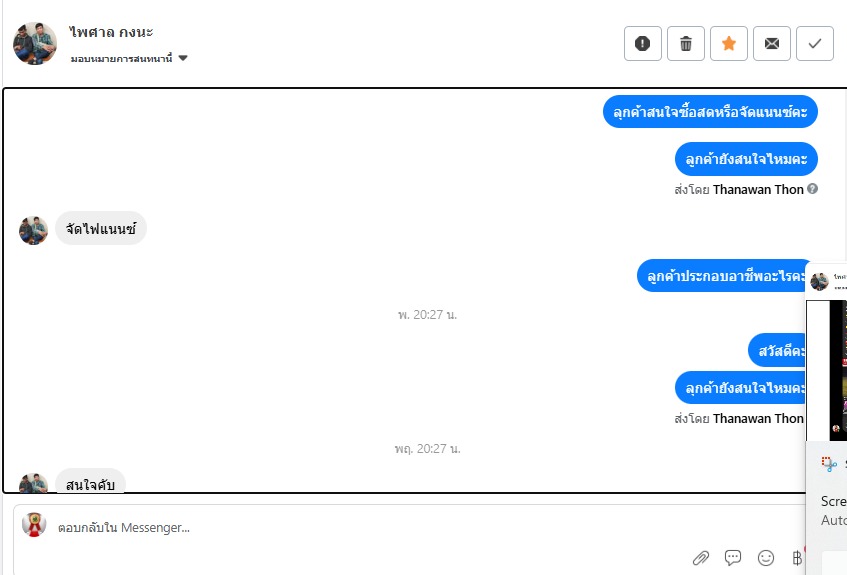Image resolution: width=847 pixels, height=575 pixels.
Task: Mark conversation unread via envelope icon
Action: click(771, 43)
